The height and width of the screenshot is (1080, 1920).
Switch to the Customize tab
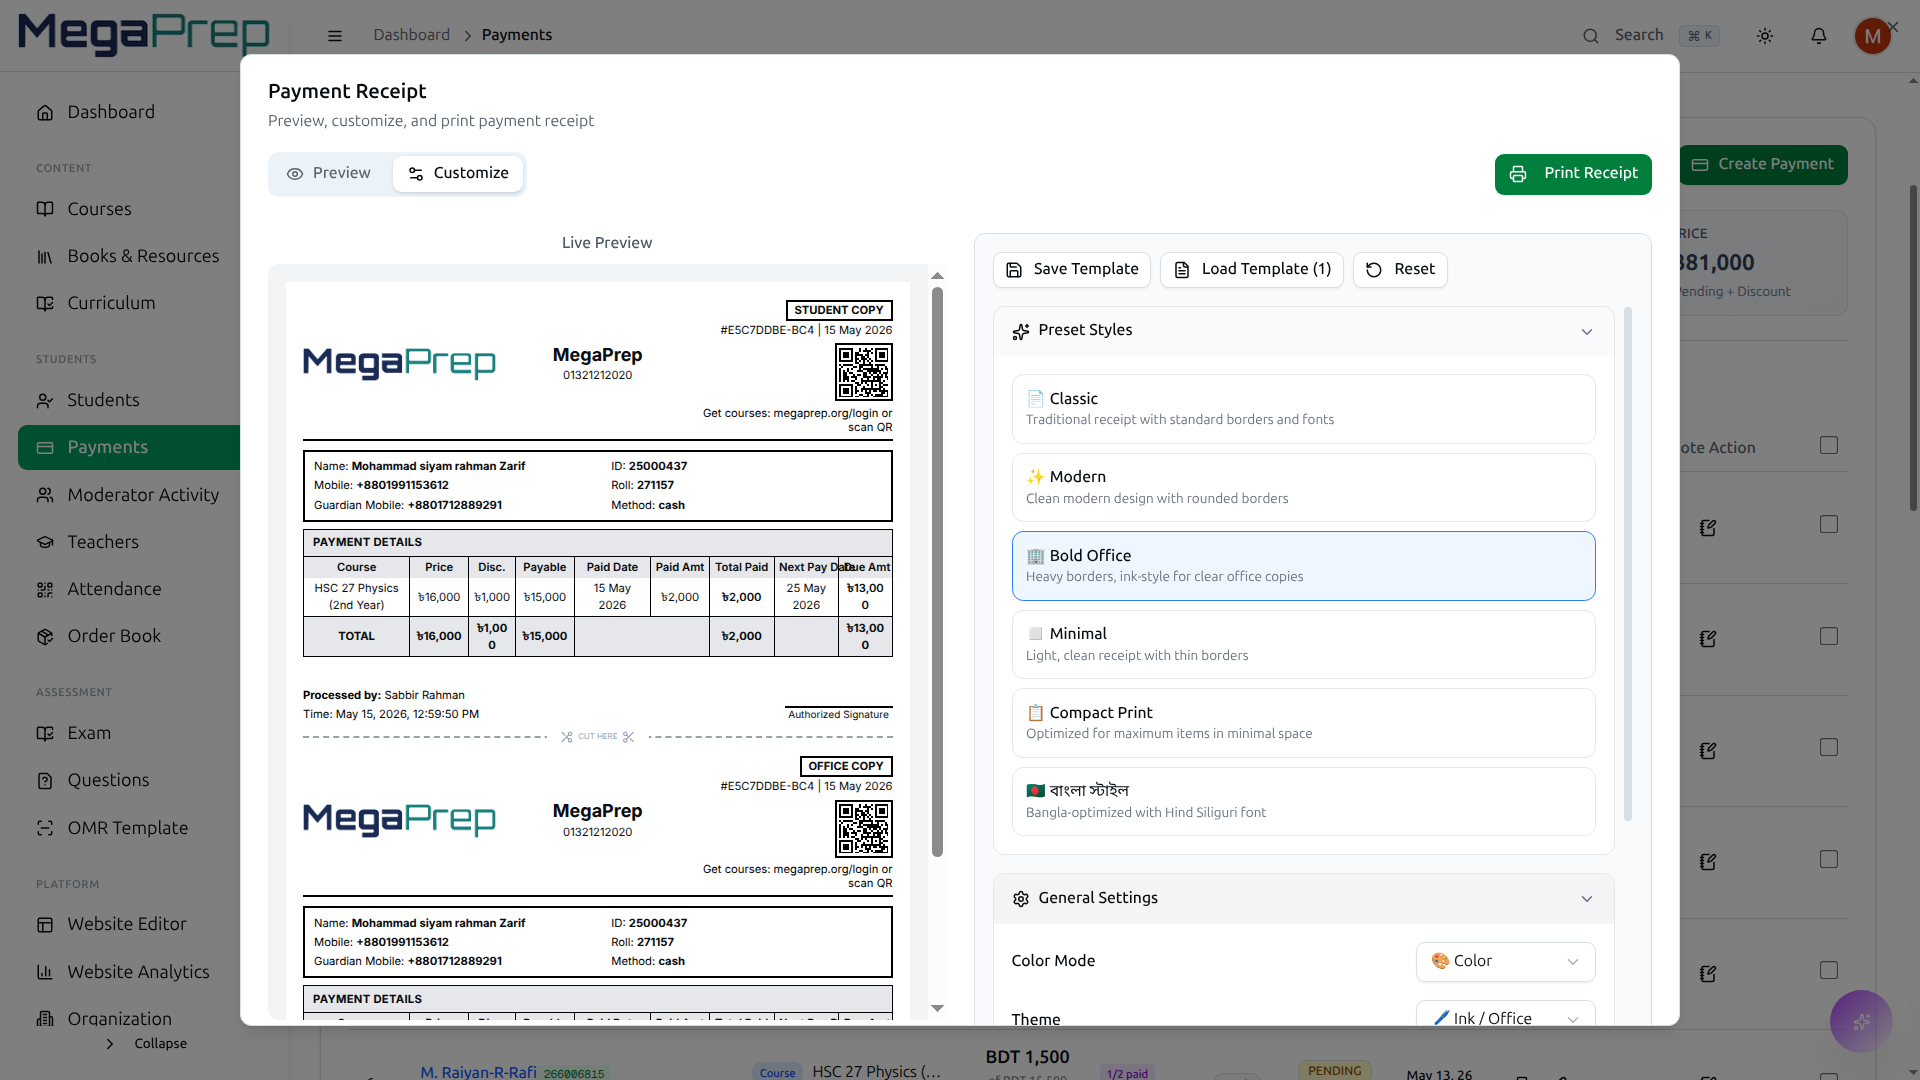tap(458, 174)
